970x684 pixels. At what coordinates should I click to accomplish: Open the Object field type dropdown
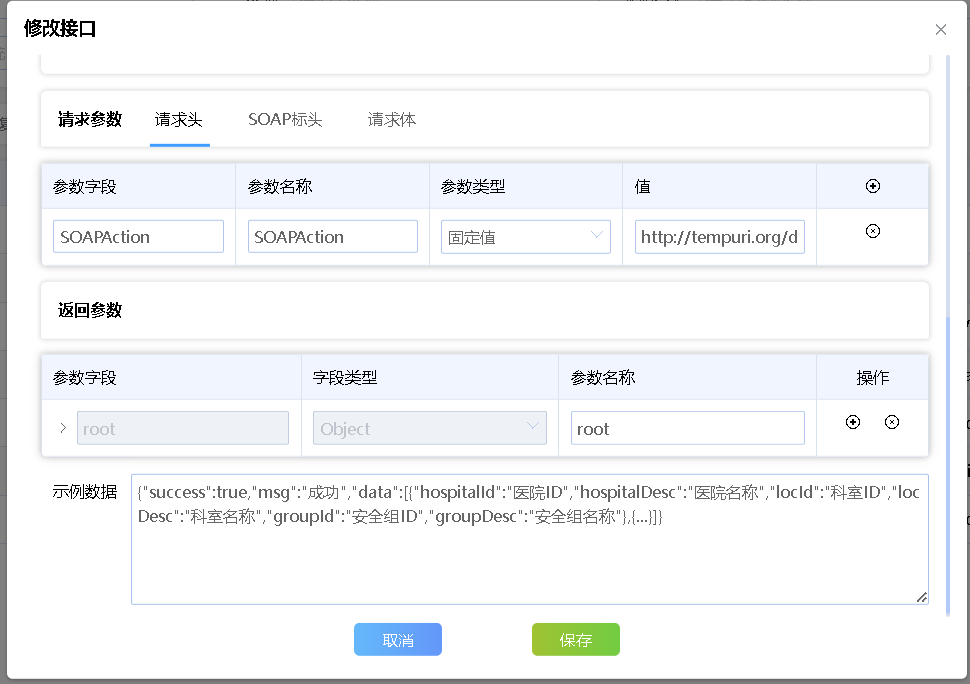pyautogui.click(x=429, y=427)
